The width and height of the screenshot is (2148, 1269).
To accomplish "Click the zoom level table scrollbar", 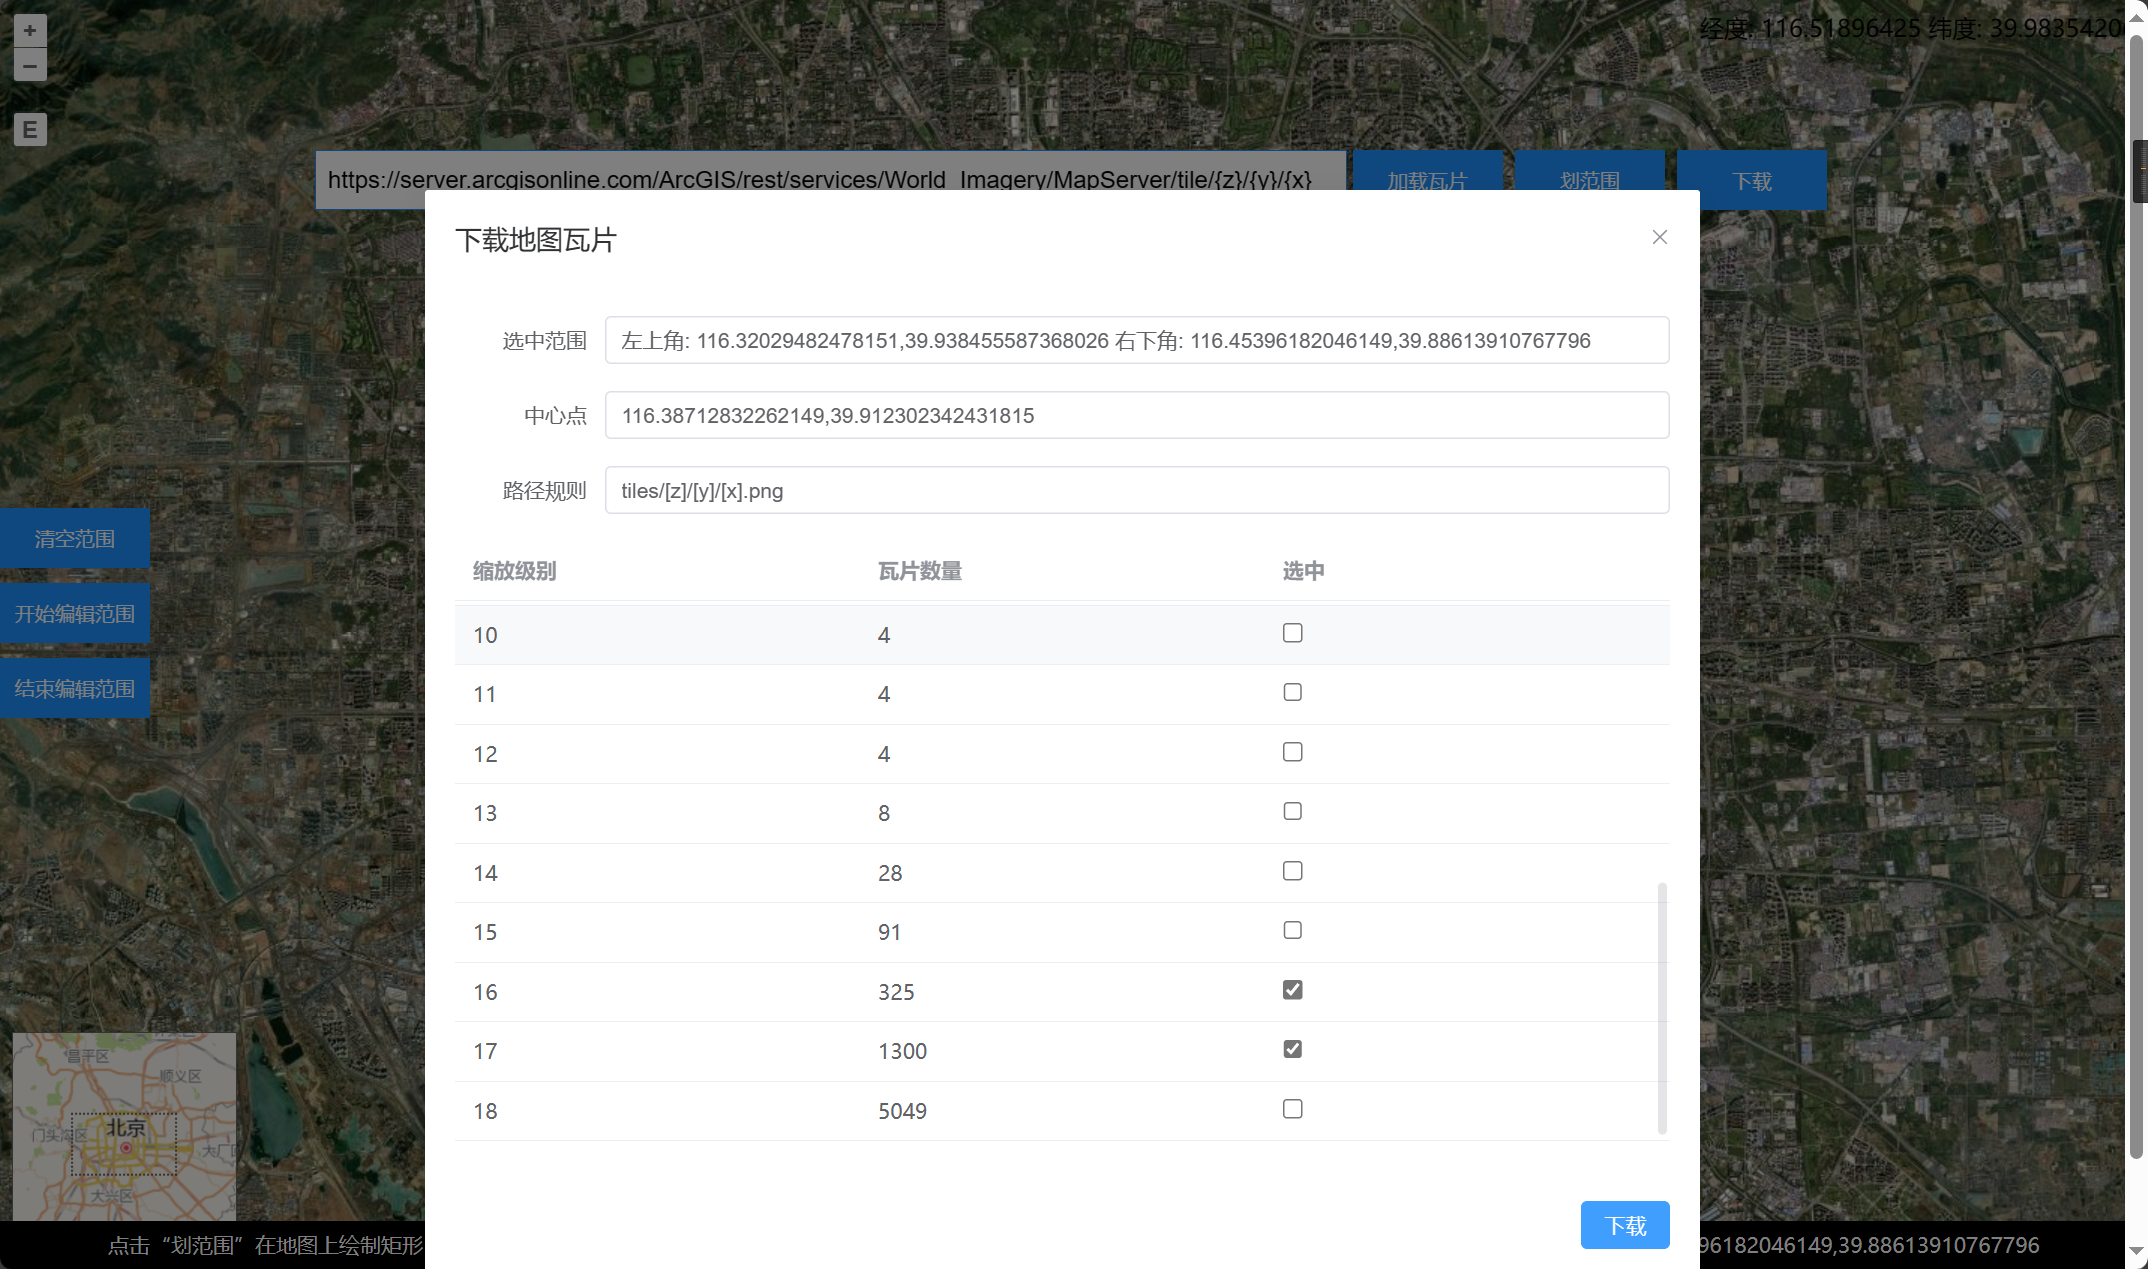I will coord(1660,1000).
